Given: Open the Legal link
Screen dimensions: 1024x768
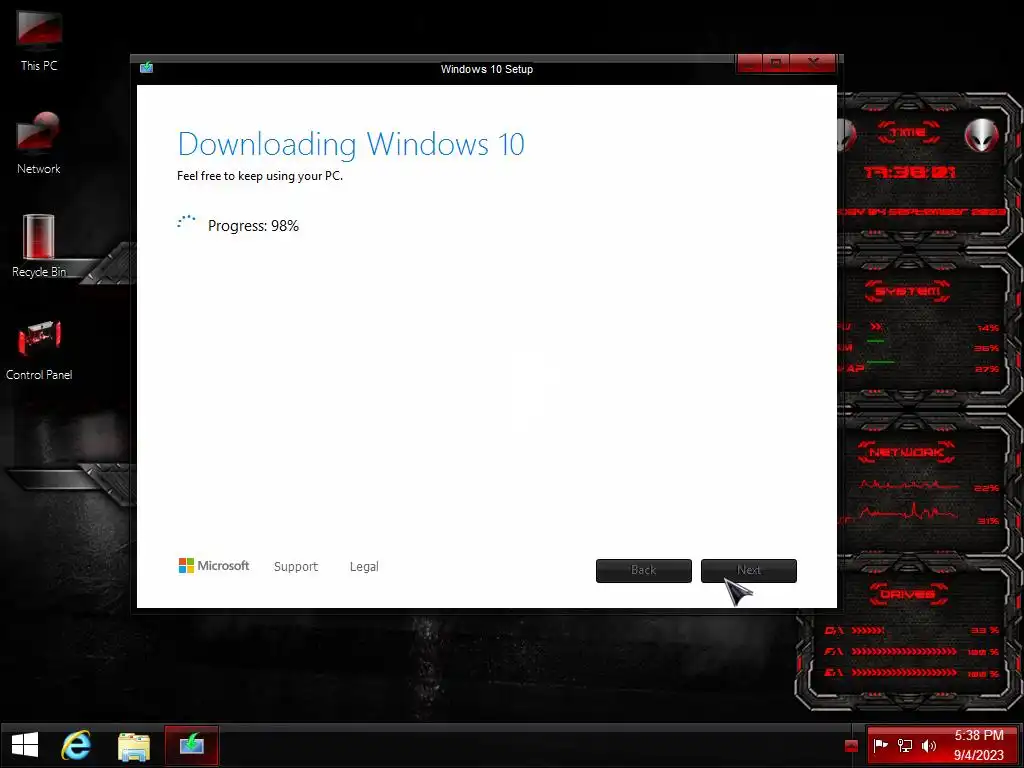Looking at the screenshot, I should [364, 567].
